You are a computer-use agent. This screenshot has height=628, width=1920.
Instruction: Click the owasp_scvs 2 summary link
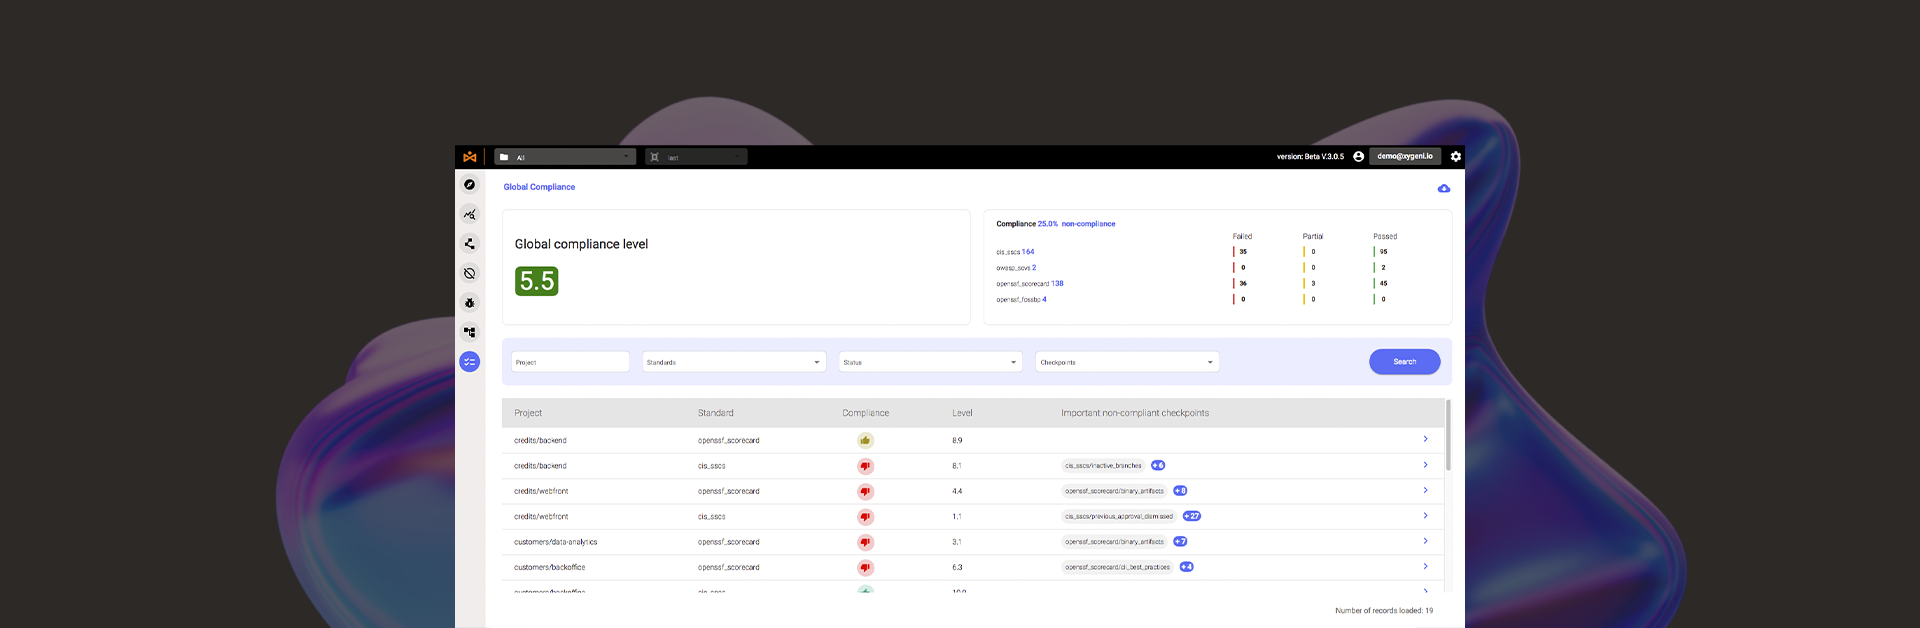coord(1016,268)
